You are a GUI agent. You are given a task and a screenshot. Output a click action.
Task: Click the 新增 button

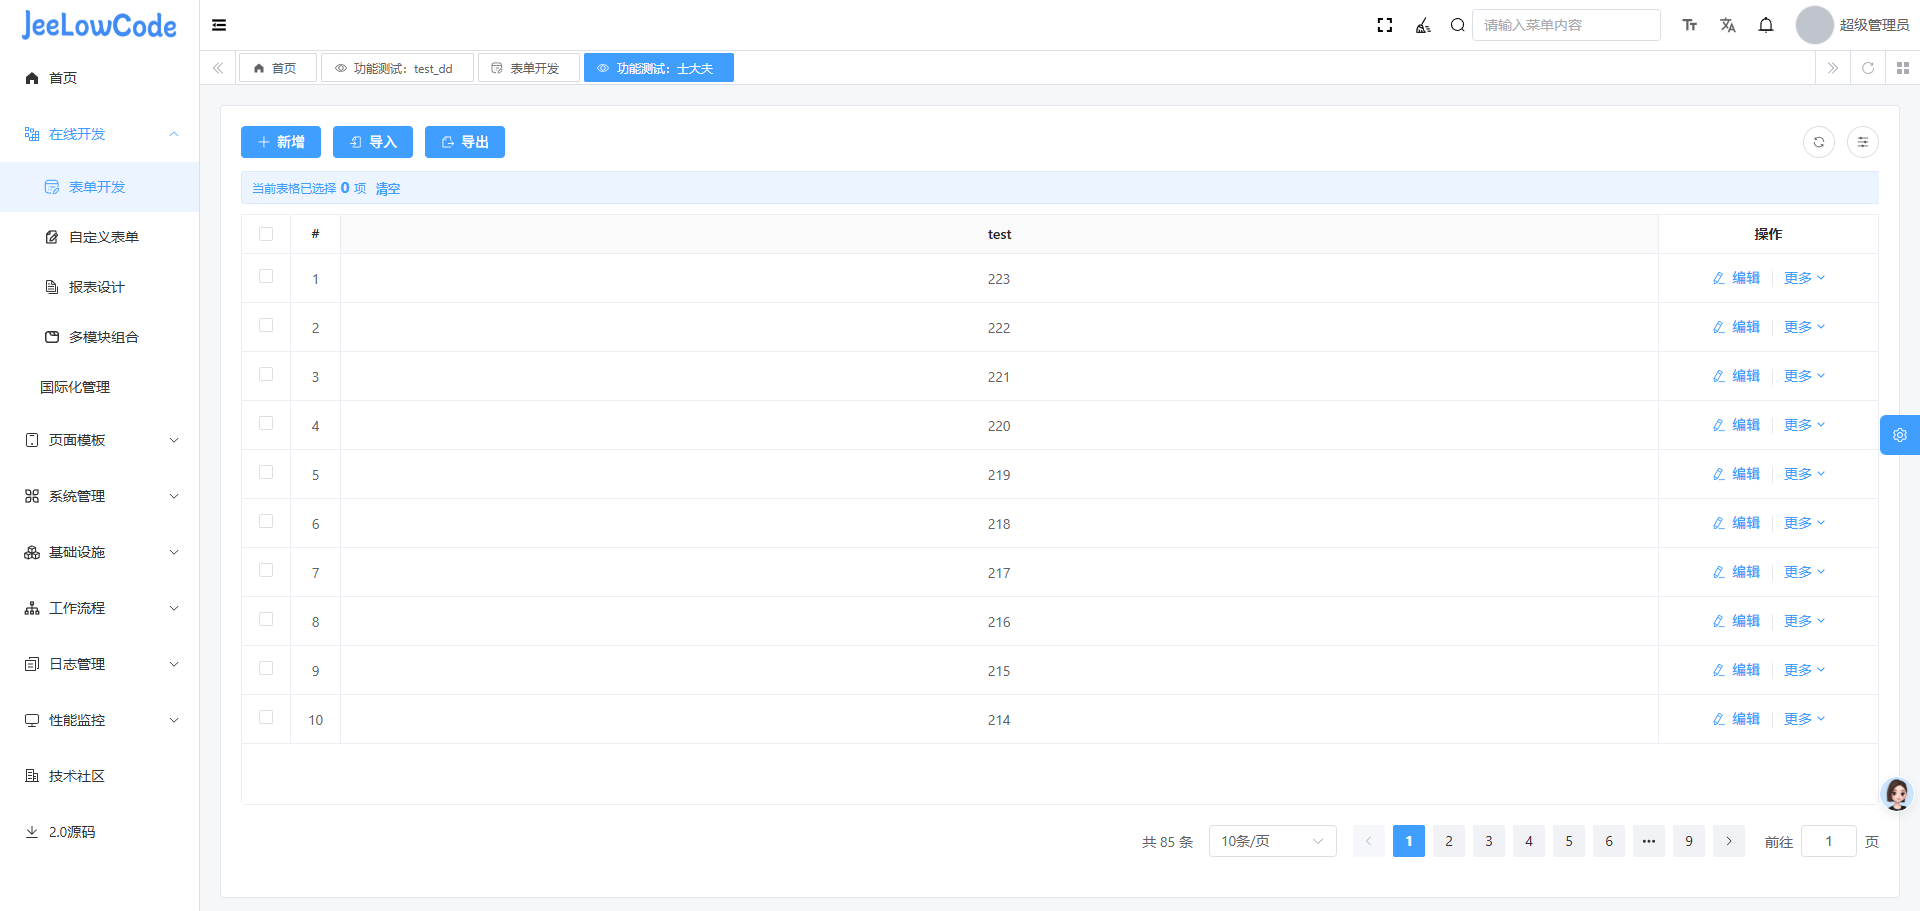coord(281,142)
